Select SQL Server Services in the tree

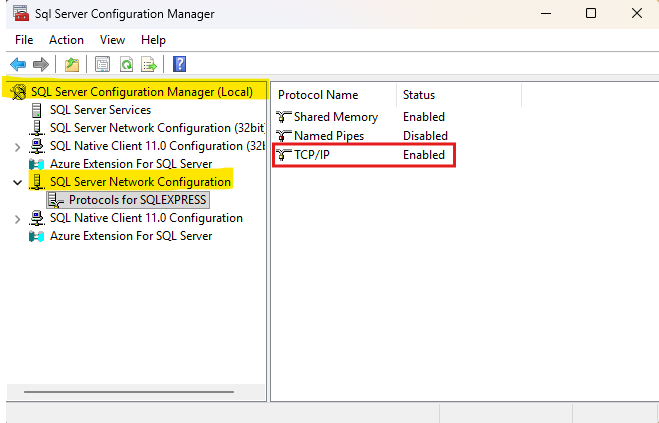point(100,110)
